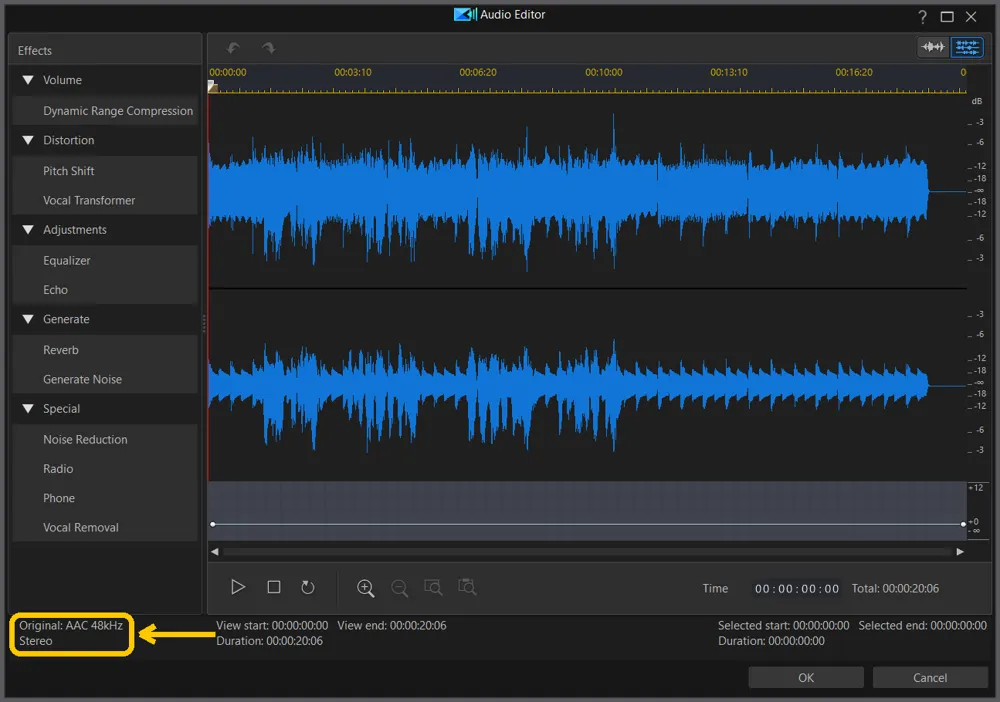Click the fit-all zoom icon
Viewport: 1000px width, 702px height.
click(x=467, y=587)
